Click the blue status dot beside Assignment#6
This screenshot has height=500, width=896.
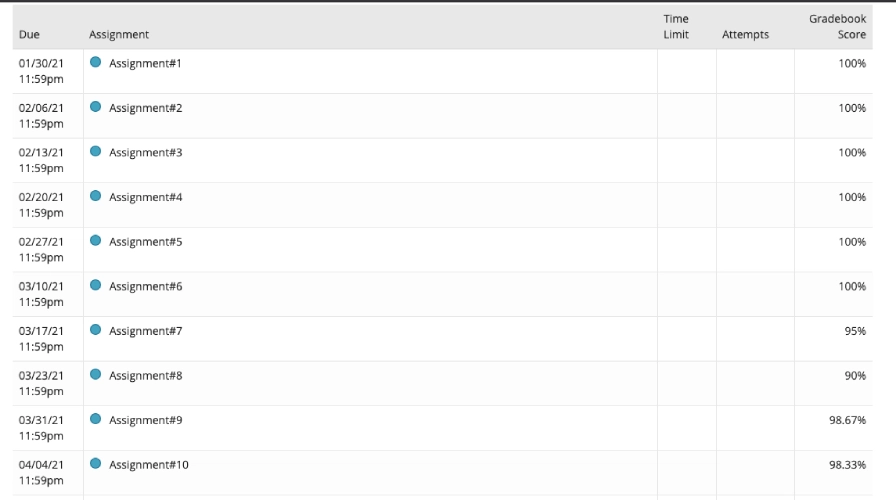point(96,286)
